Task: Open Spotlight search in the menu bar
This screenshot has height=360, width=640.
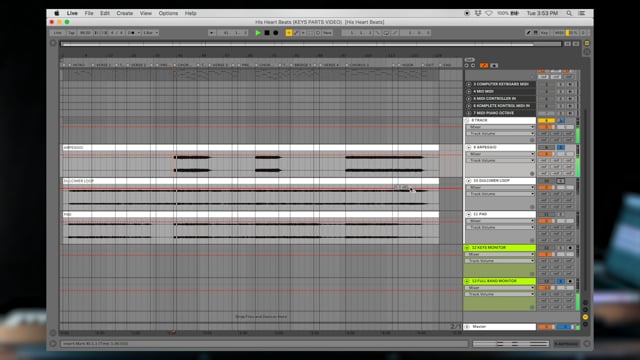Action: pos(569,13)
